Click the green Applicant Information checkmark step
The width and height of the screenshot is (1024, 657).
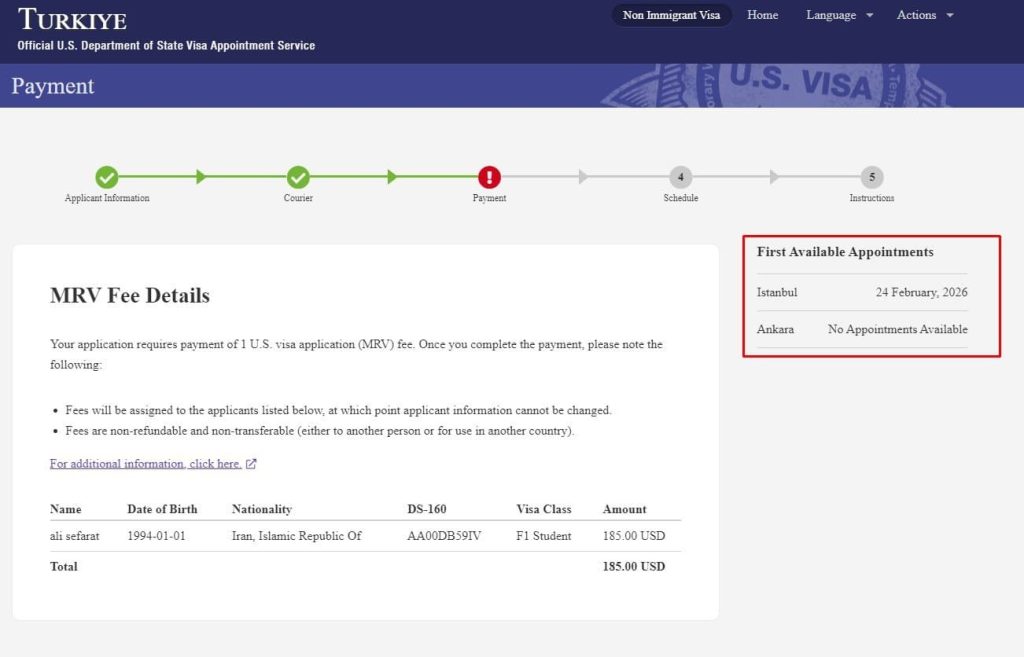pos(107,177)
